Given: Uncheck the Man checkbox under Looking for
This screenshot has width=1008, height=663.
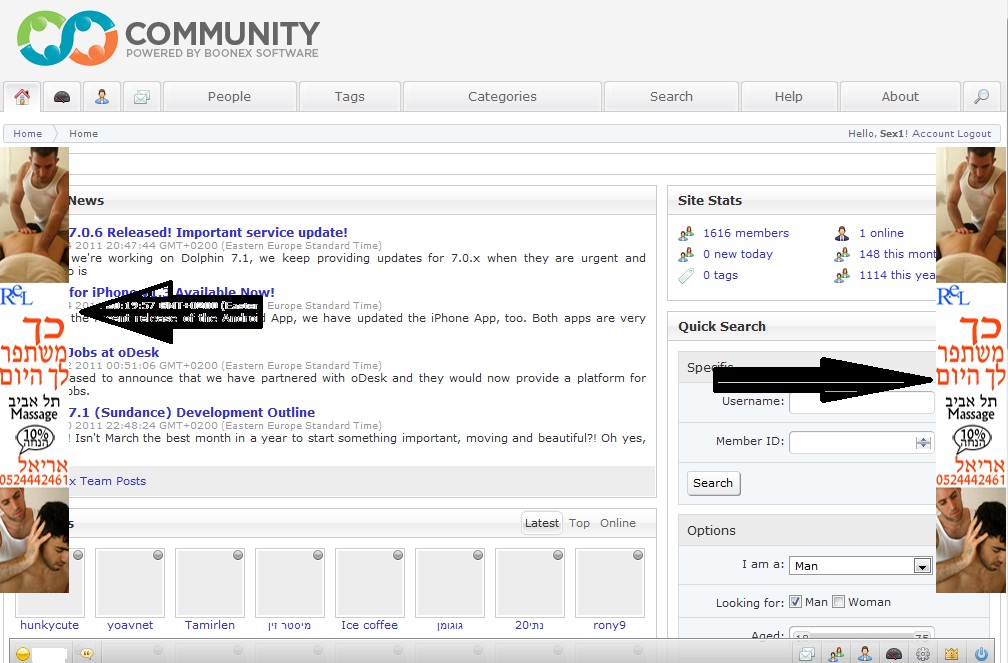Looking at the screenshot, I should (795, 602).
